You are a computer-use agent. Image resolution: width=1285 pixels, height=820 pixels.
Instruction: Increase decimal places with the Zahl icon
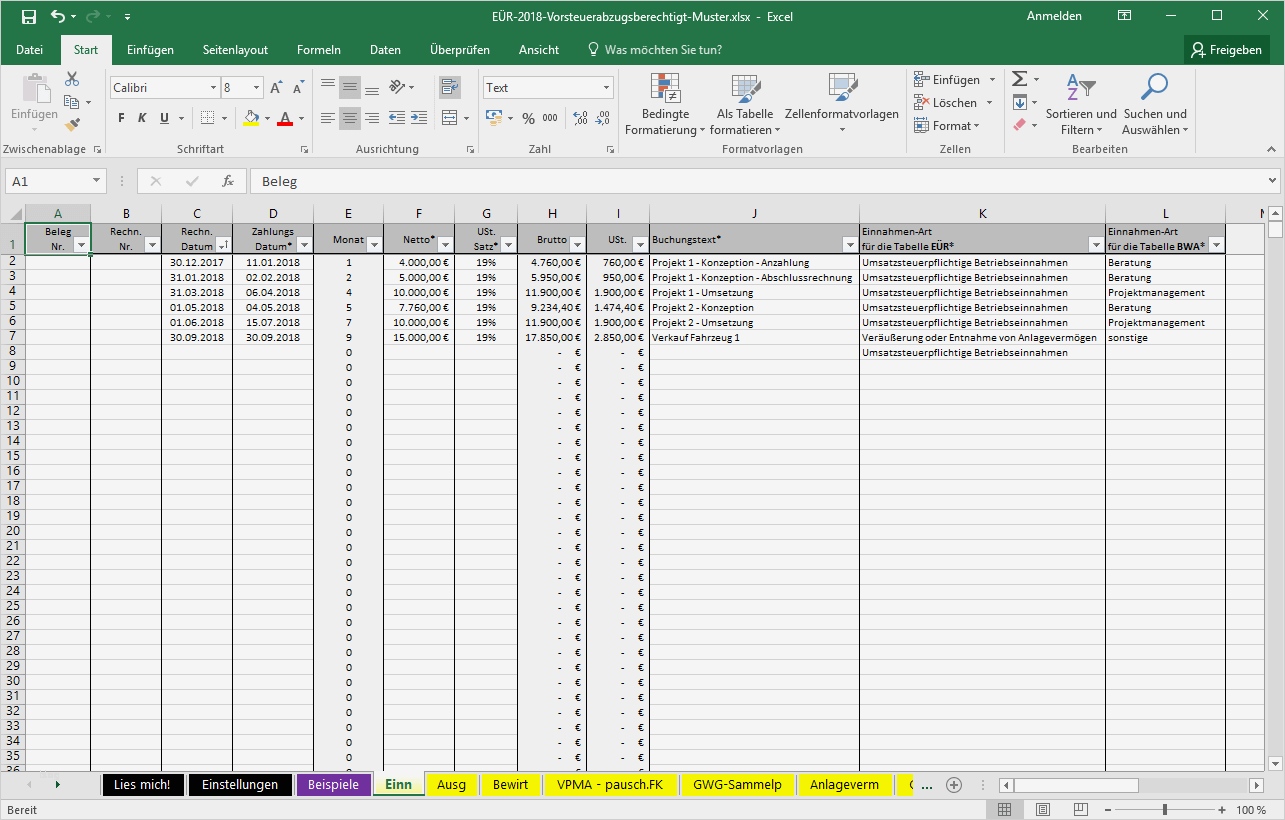578,118
